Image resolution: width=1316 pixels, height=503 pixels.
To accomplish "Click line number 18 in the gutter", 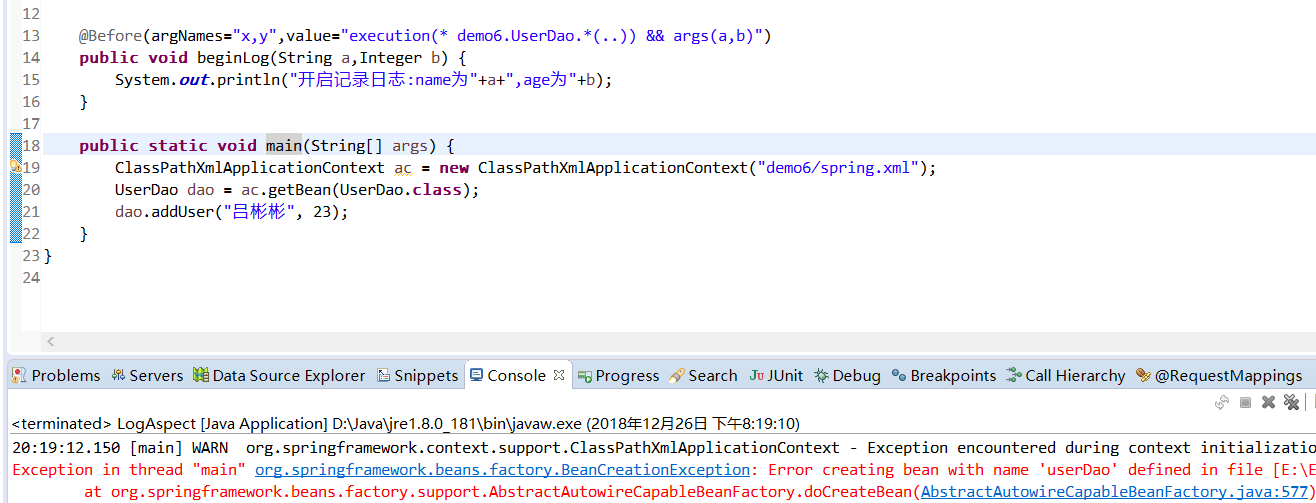I will (x=31, y=146).
